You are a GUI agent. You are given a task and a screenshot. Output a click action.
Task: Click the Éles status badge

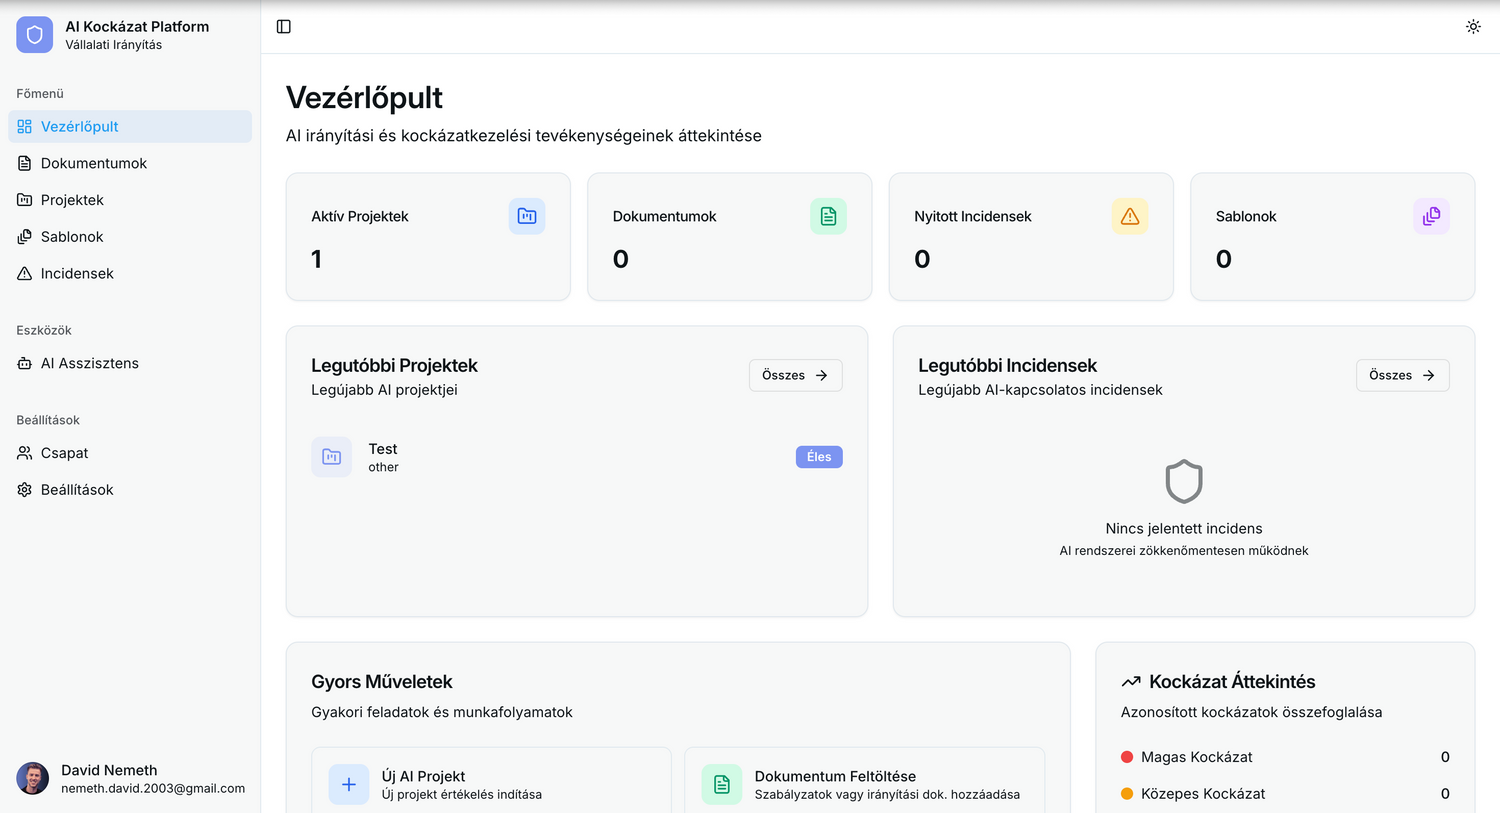[819, 457]
